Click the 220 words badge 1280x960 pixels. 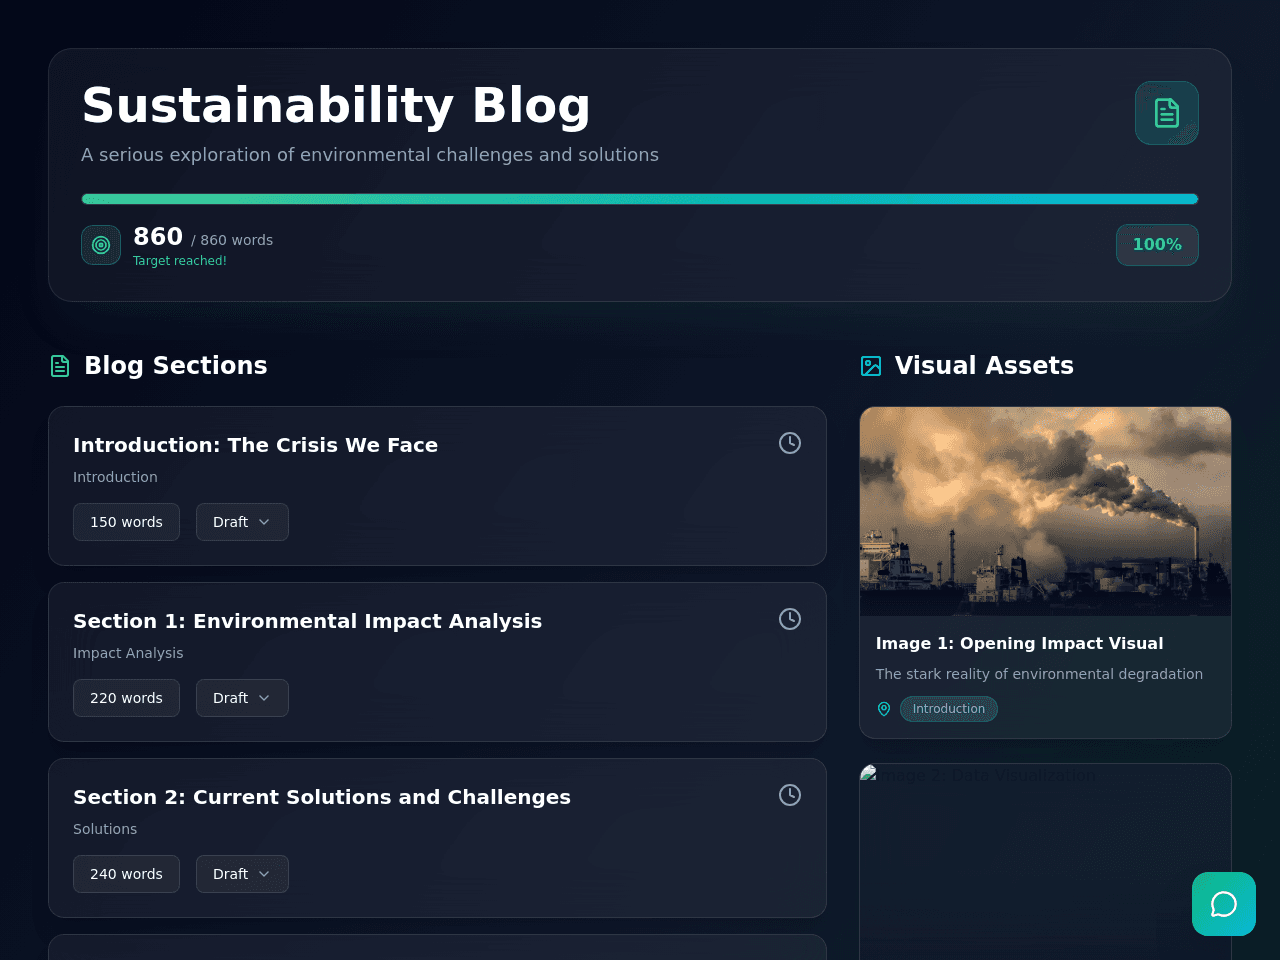click(x=126, y=698)
